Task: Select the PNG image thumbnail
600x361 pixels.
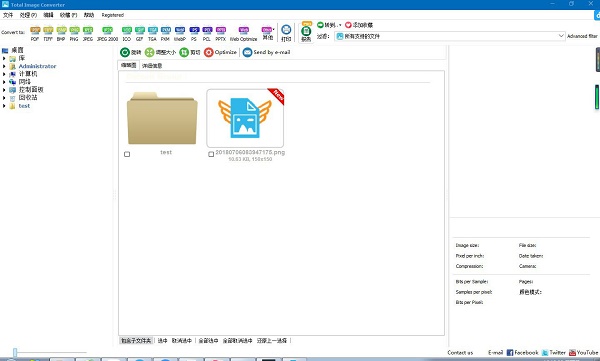Action: click(245, 118)
